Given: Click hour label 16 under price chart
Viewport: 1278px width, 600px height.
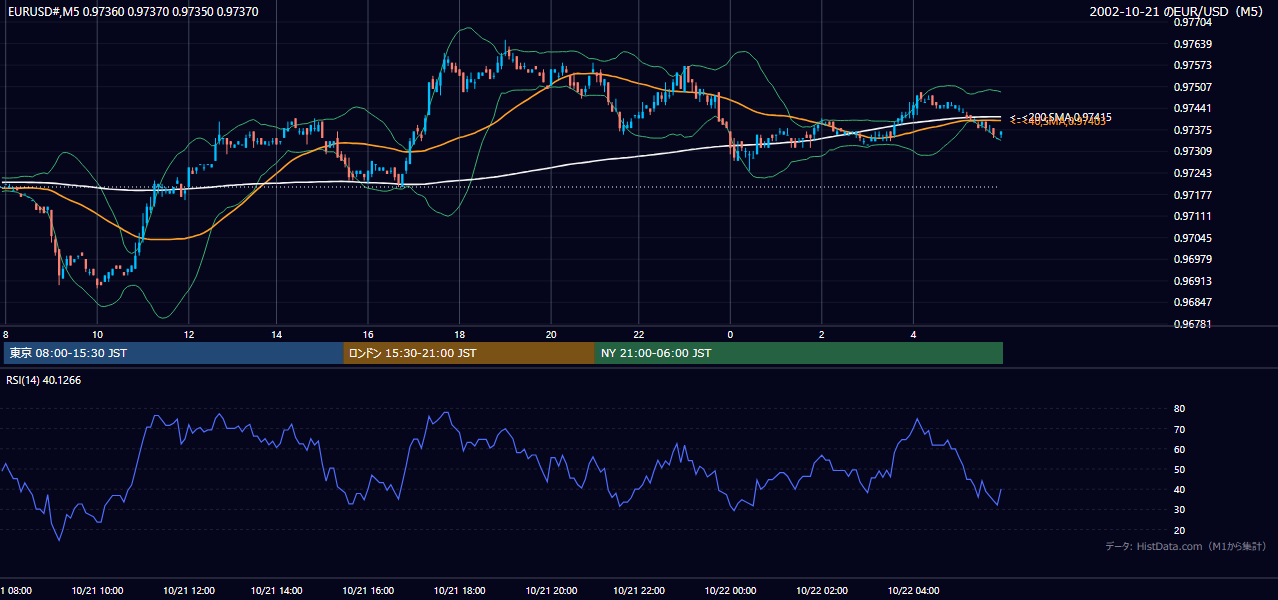Looking at the screenshot, I should point(368,334).
